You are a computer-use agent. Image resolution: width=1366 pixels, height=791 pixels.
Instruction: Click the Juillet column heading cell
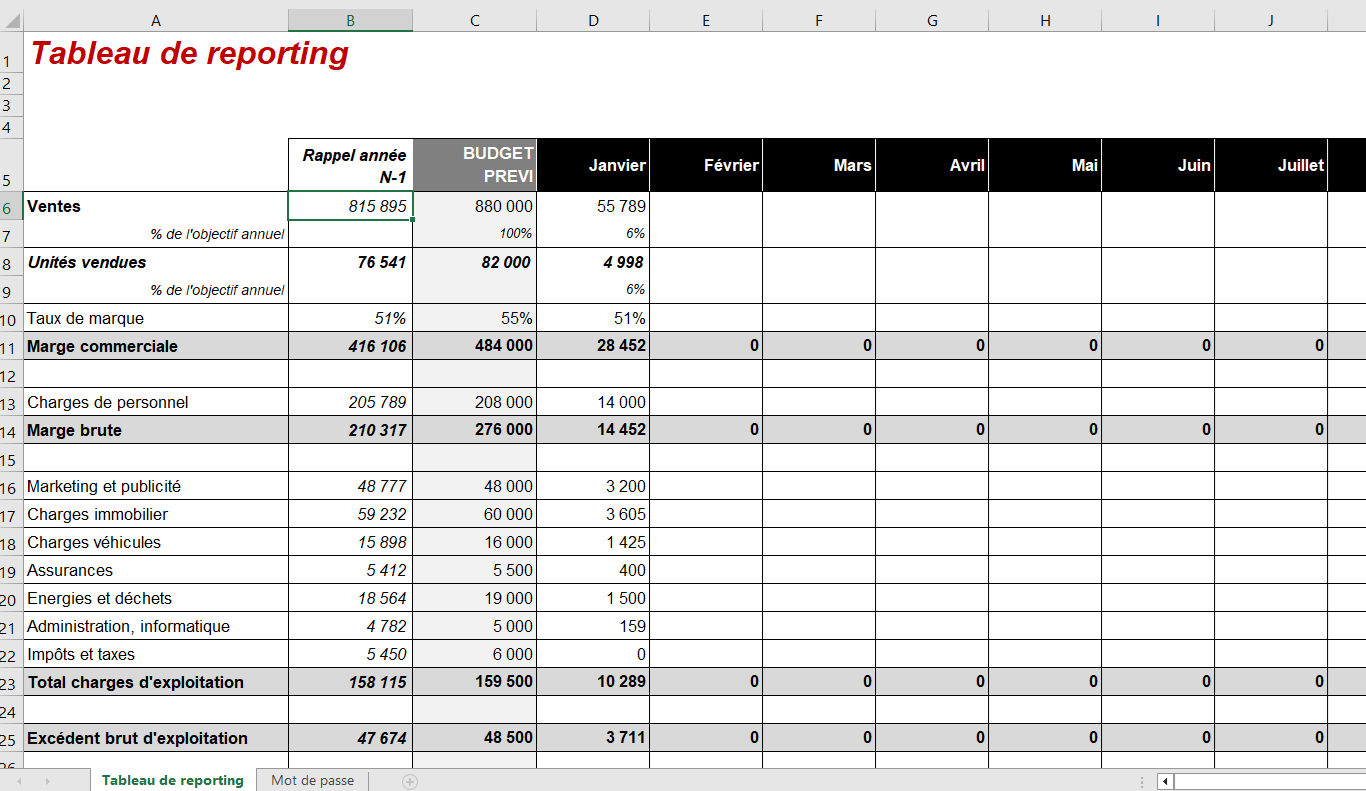click(x=1271, y=165)
